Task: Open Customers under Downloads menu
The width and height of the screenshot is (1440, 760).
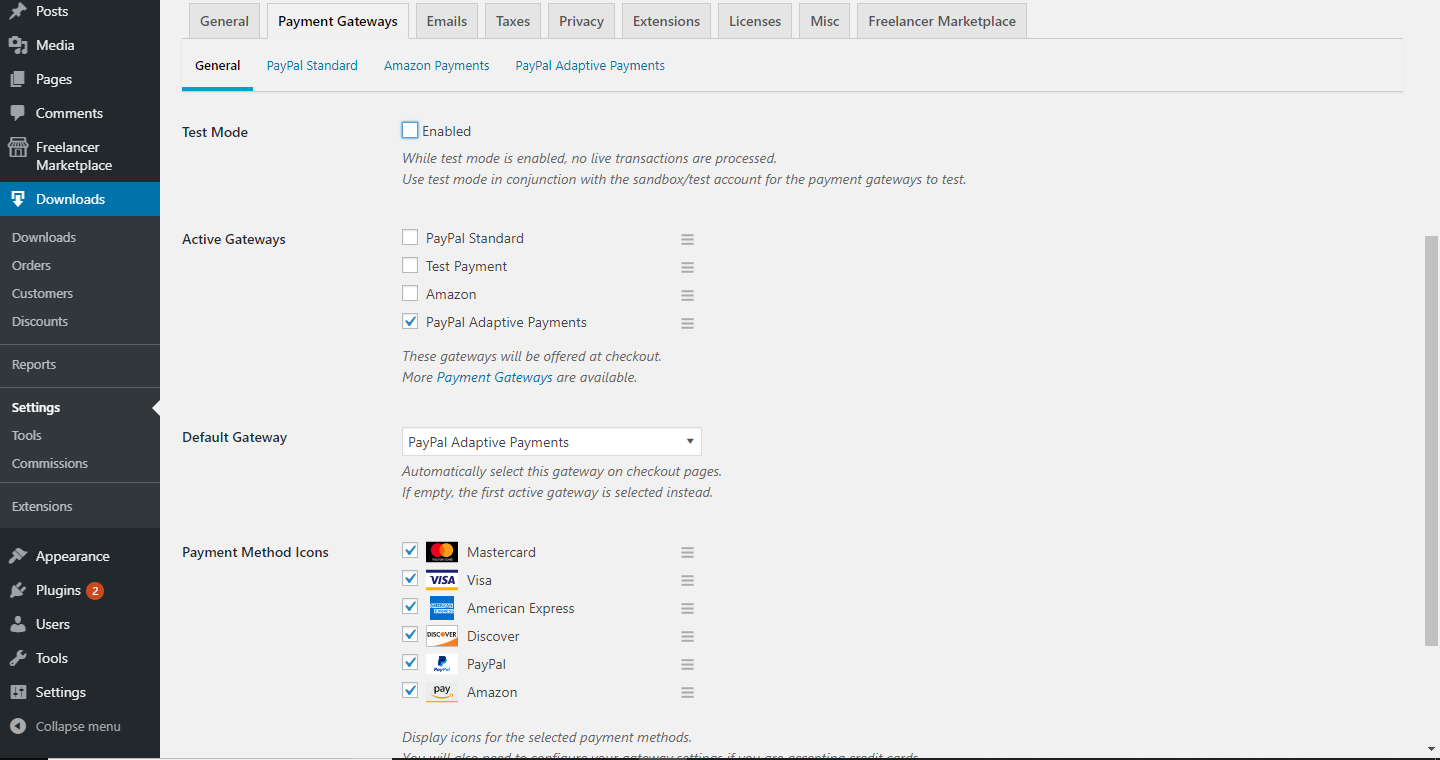Action: click(x=42, y=293)
